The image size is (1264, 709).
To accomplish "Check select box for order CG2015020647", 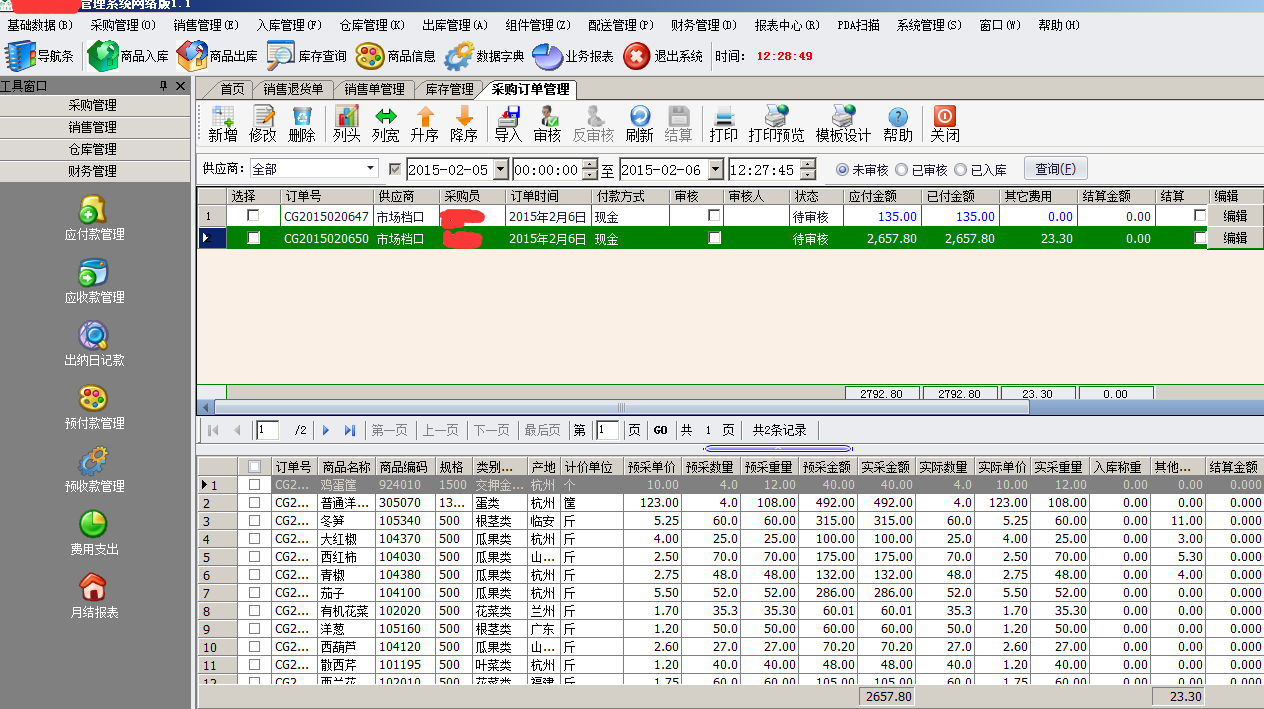I will tap(253, 215).
